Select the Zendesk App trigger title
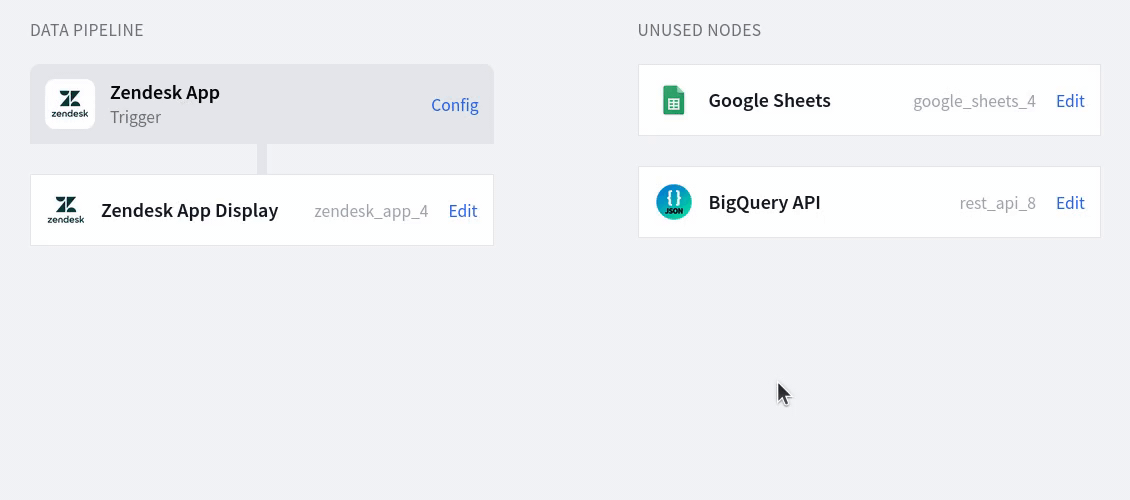The width and height of the screenshot is (1130, 500). click(165, 92)
